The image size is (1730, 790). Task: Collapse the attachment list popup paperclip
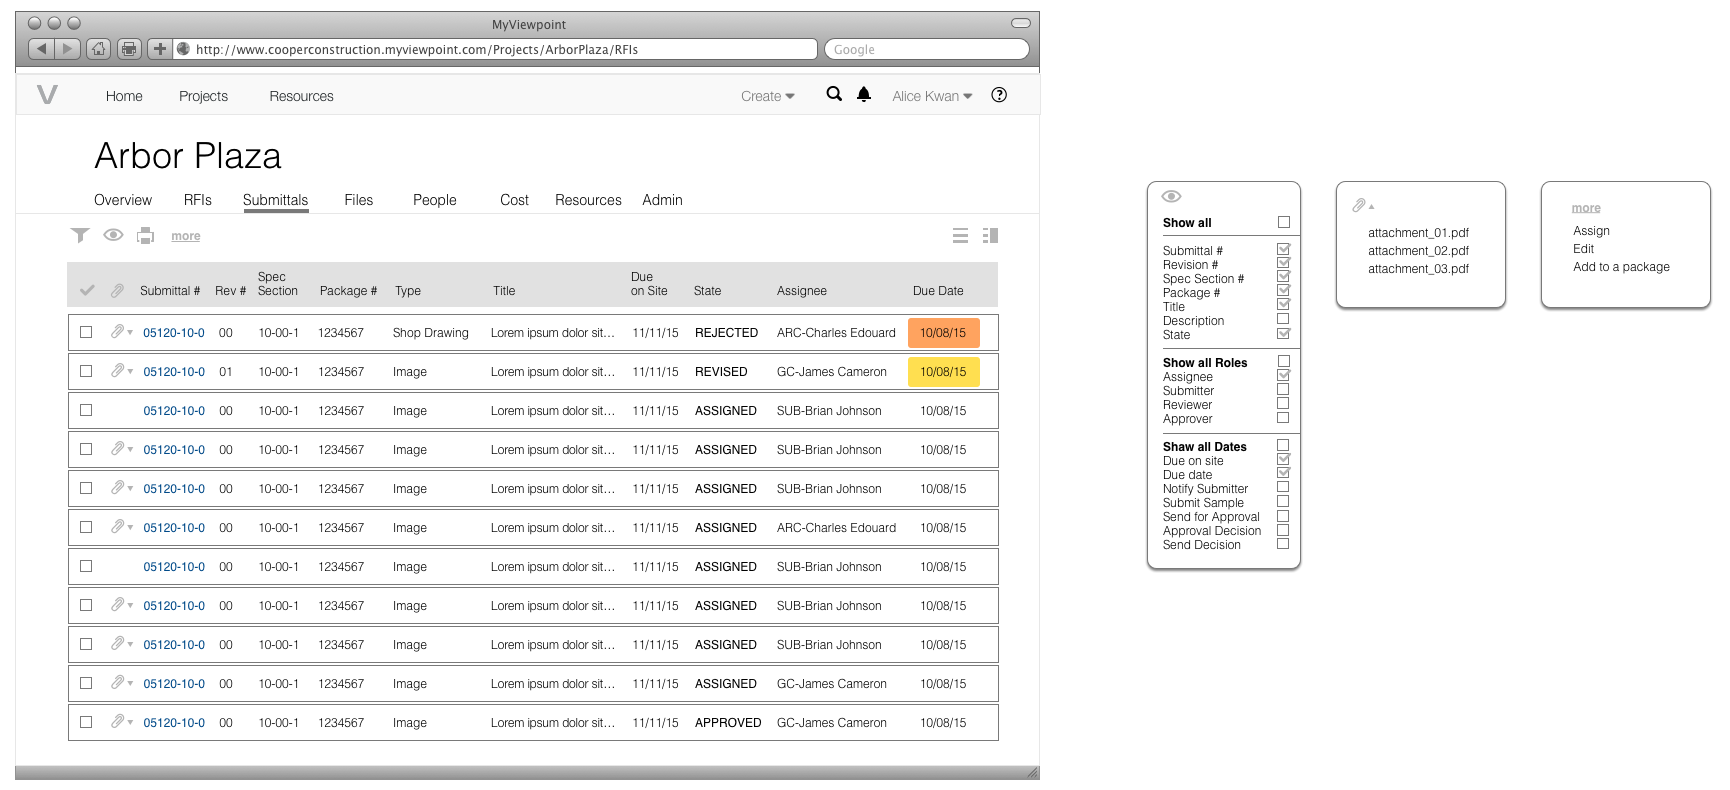click(1363, 205)
